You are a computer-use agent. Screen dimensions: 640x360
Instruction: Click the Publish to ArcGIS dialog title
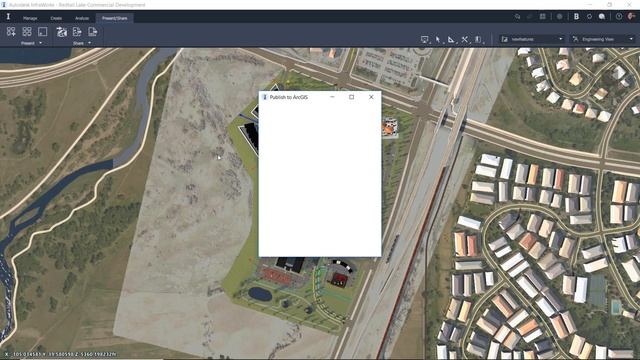[x=289, y=97]
